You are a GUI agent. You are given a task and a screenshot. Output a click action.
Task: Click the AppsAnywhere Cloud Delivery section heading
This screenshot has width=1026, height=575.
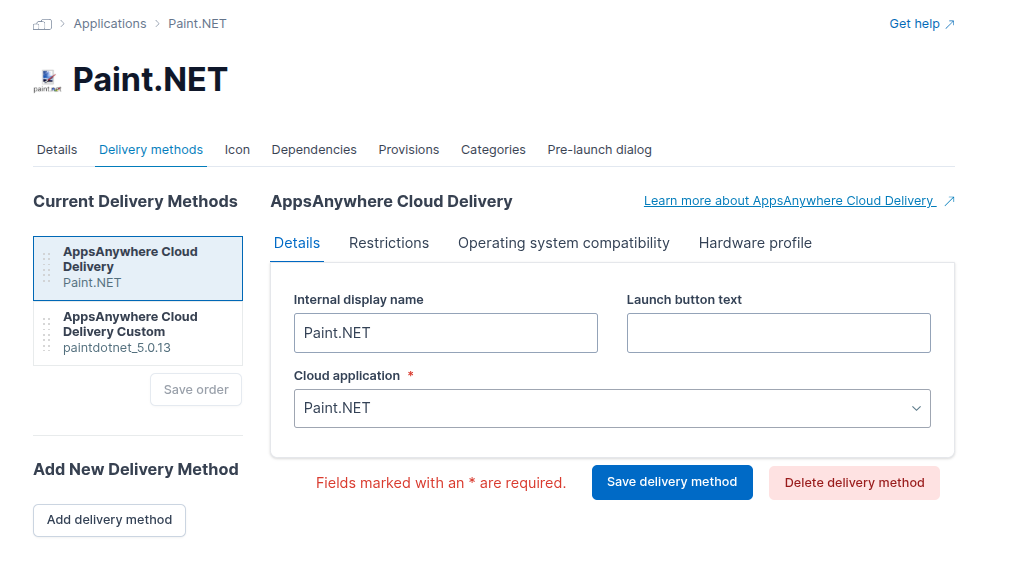coord(391,201)
